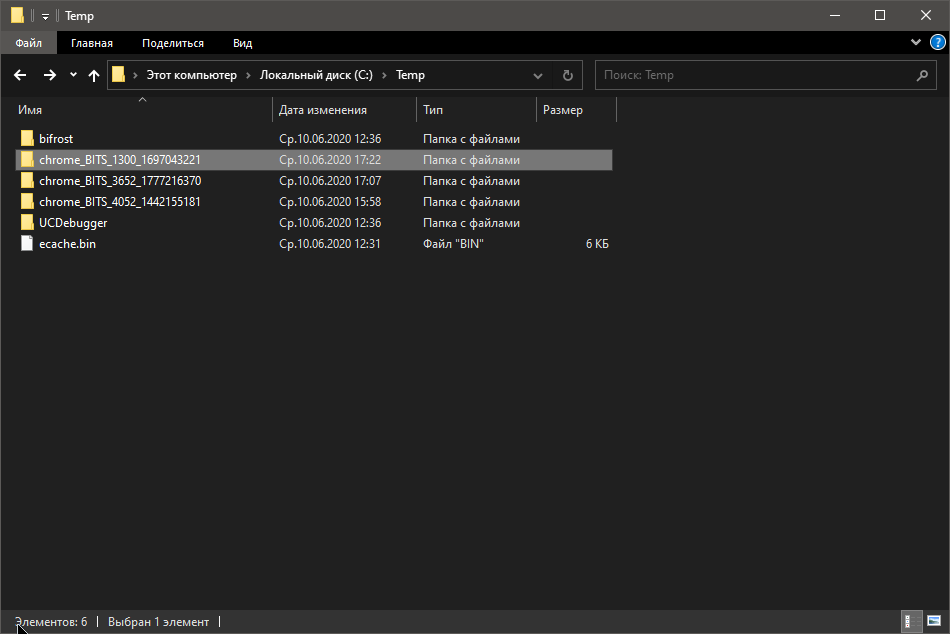Image resolution: width=950 pixels, height=634 pixels.
Task: Select the bifrost folder icon
Action: click(27, 138)
